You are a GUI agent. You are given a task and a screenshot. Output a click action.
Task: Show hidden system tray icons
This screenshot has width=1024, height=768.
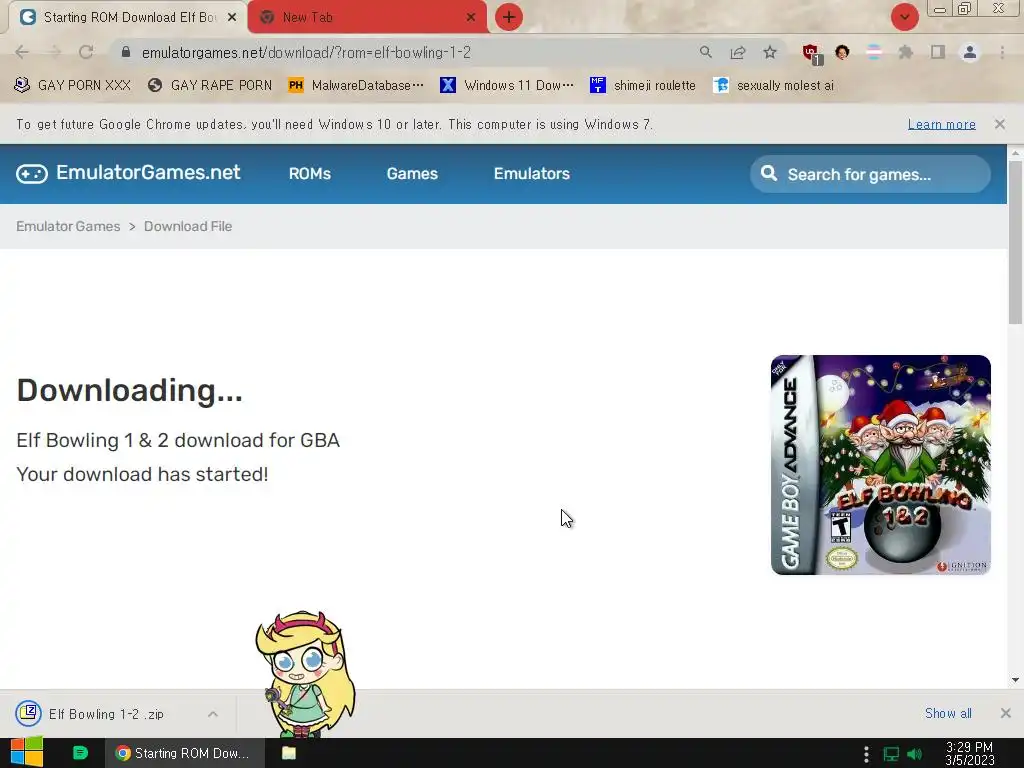[867, 754]
